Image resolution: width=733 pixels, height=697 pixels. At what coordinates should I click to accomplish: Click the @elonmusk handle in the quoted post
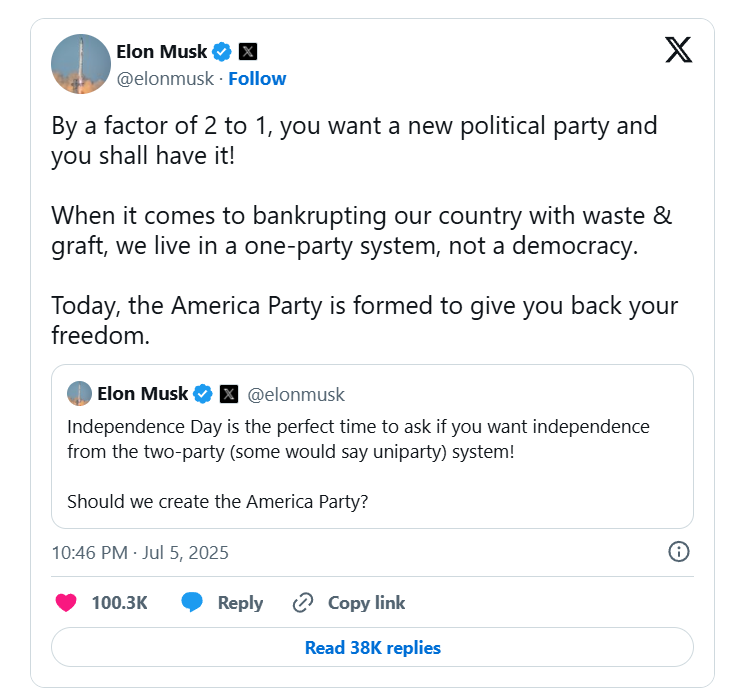click(x=296, y=394)
